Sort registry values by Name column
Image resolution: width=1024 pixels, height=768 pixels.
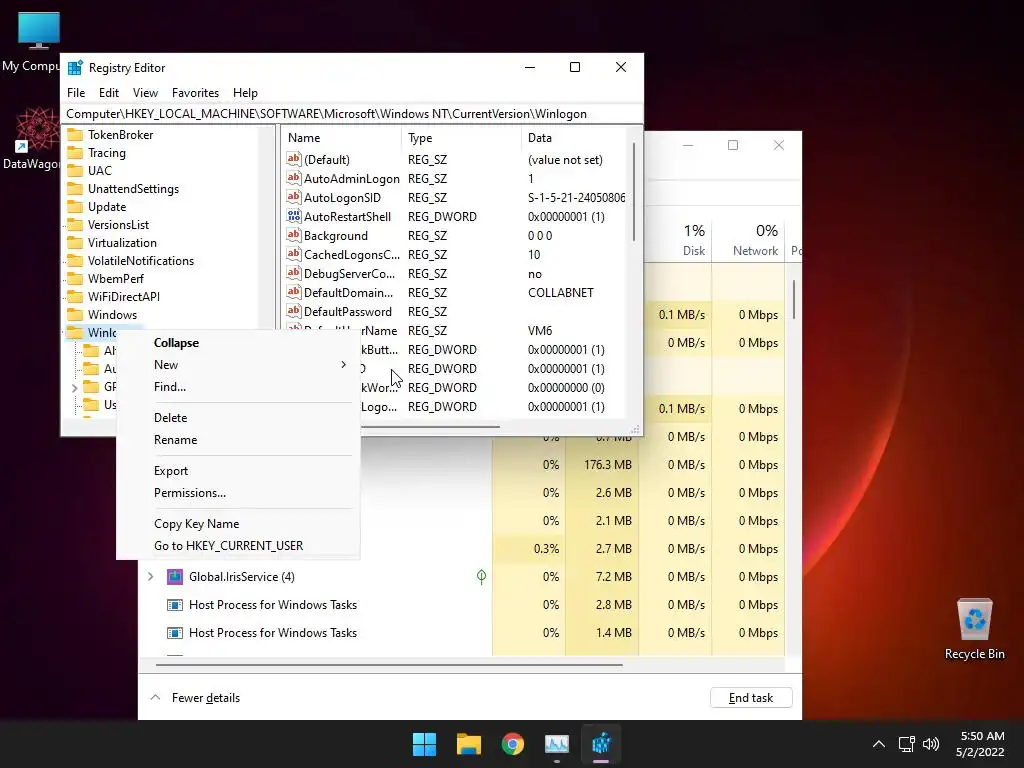[342, 138]
